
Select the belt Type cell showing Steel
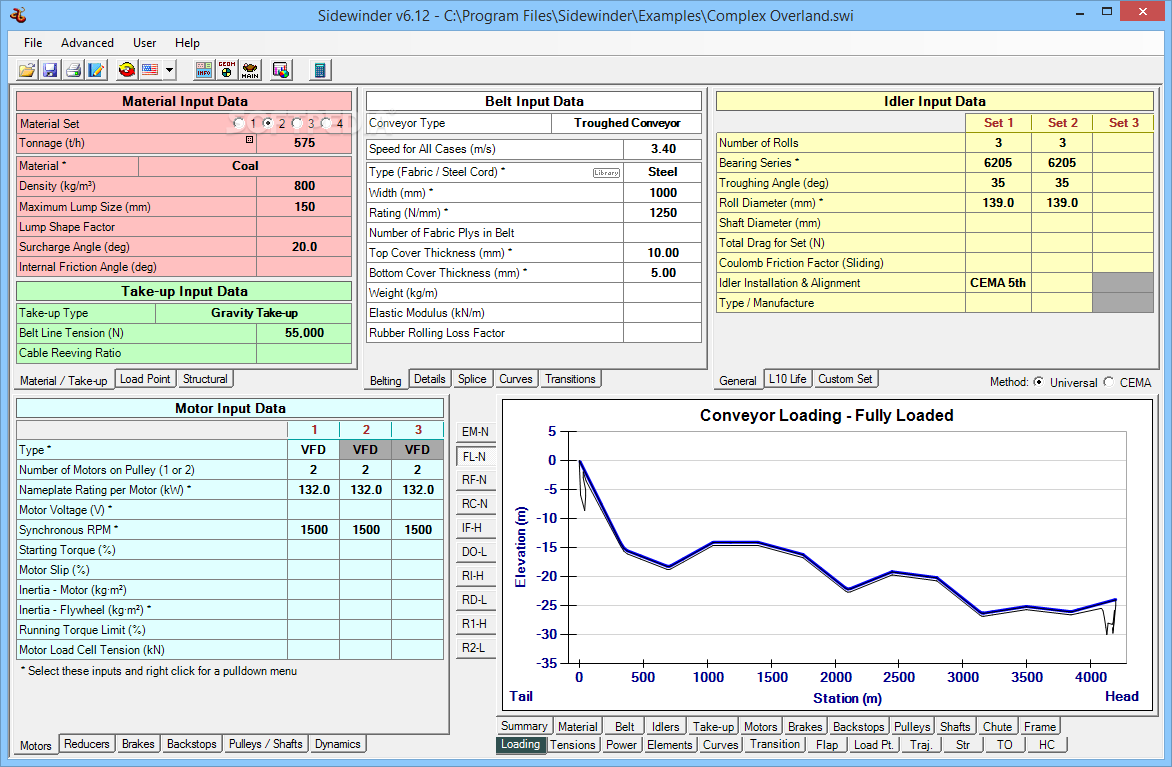coord(663,172)
